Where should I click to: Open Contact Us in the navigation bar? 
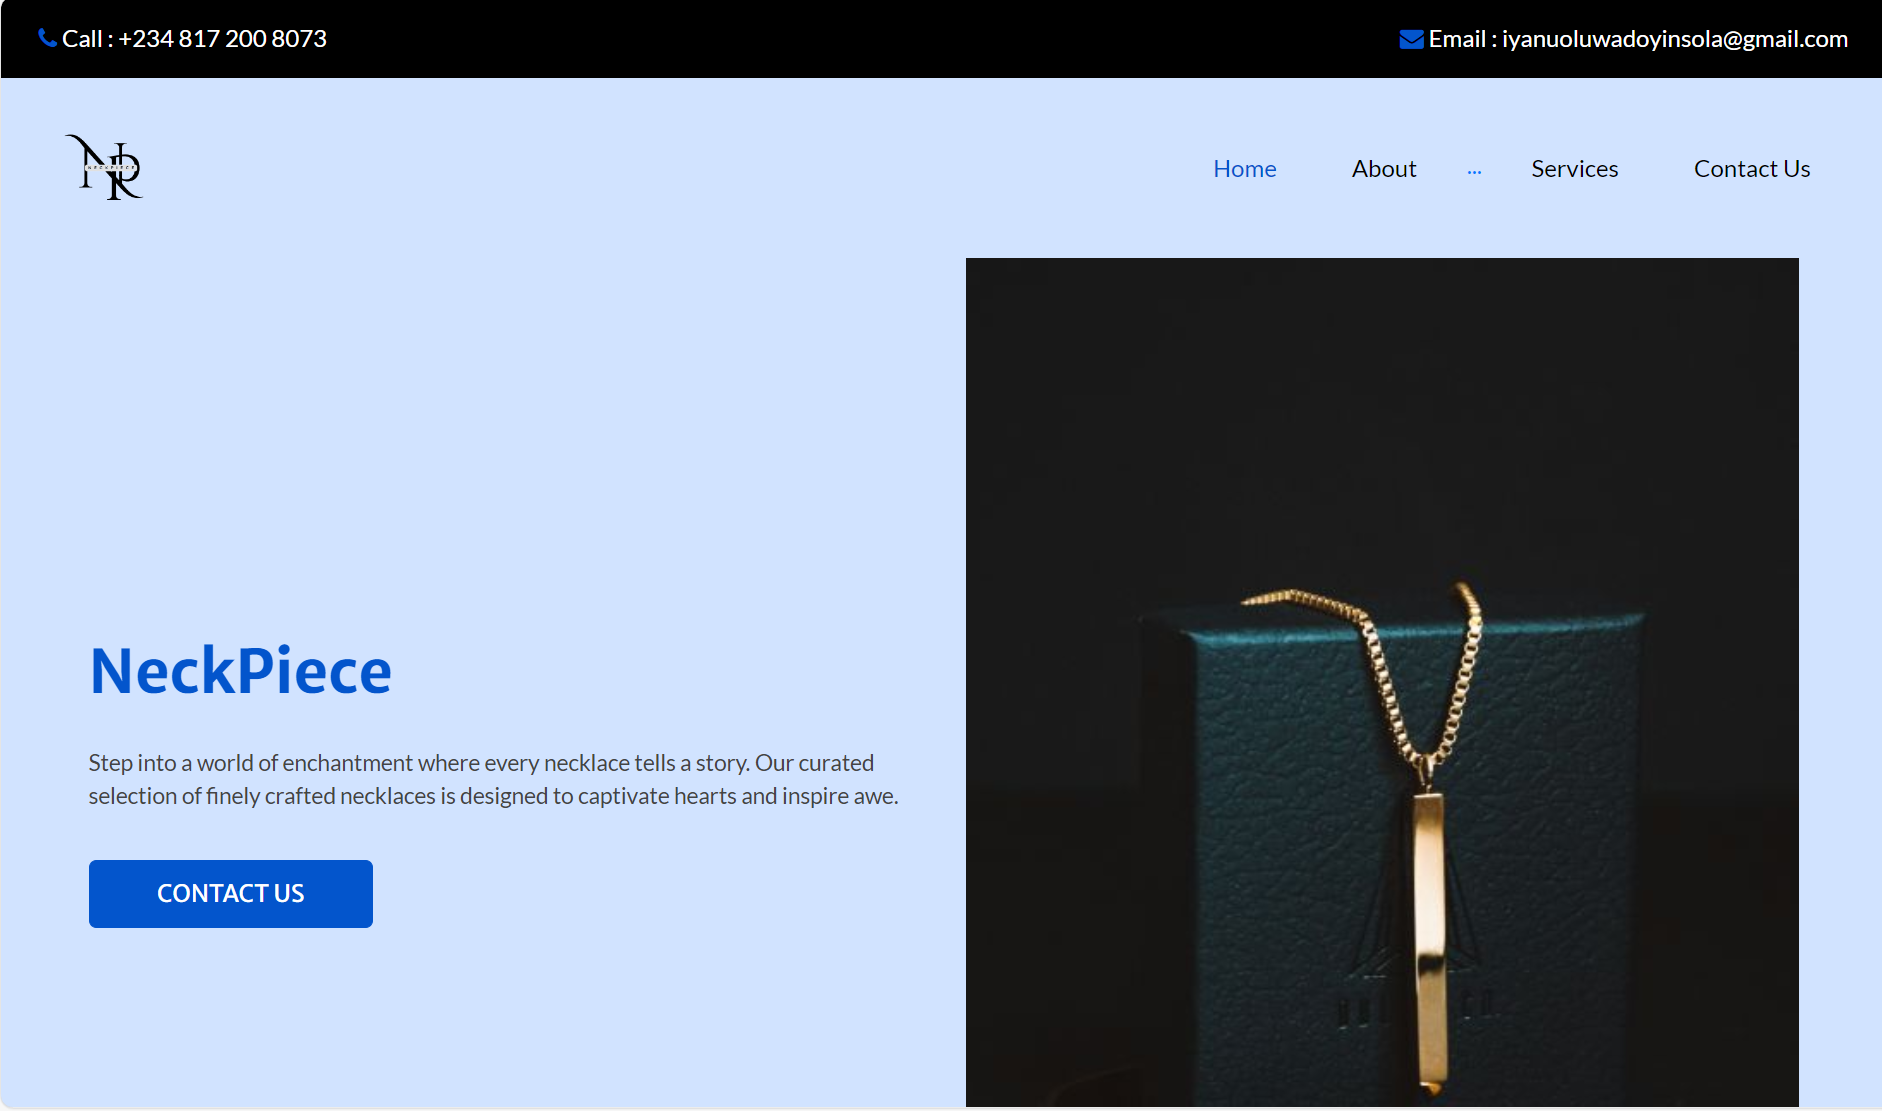1751,169
